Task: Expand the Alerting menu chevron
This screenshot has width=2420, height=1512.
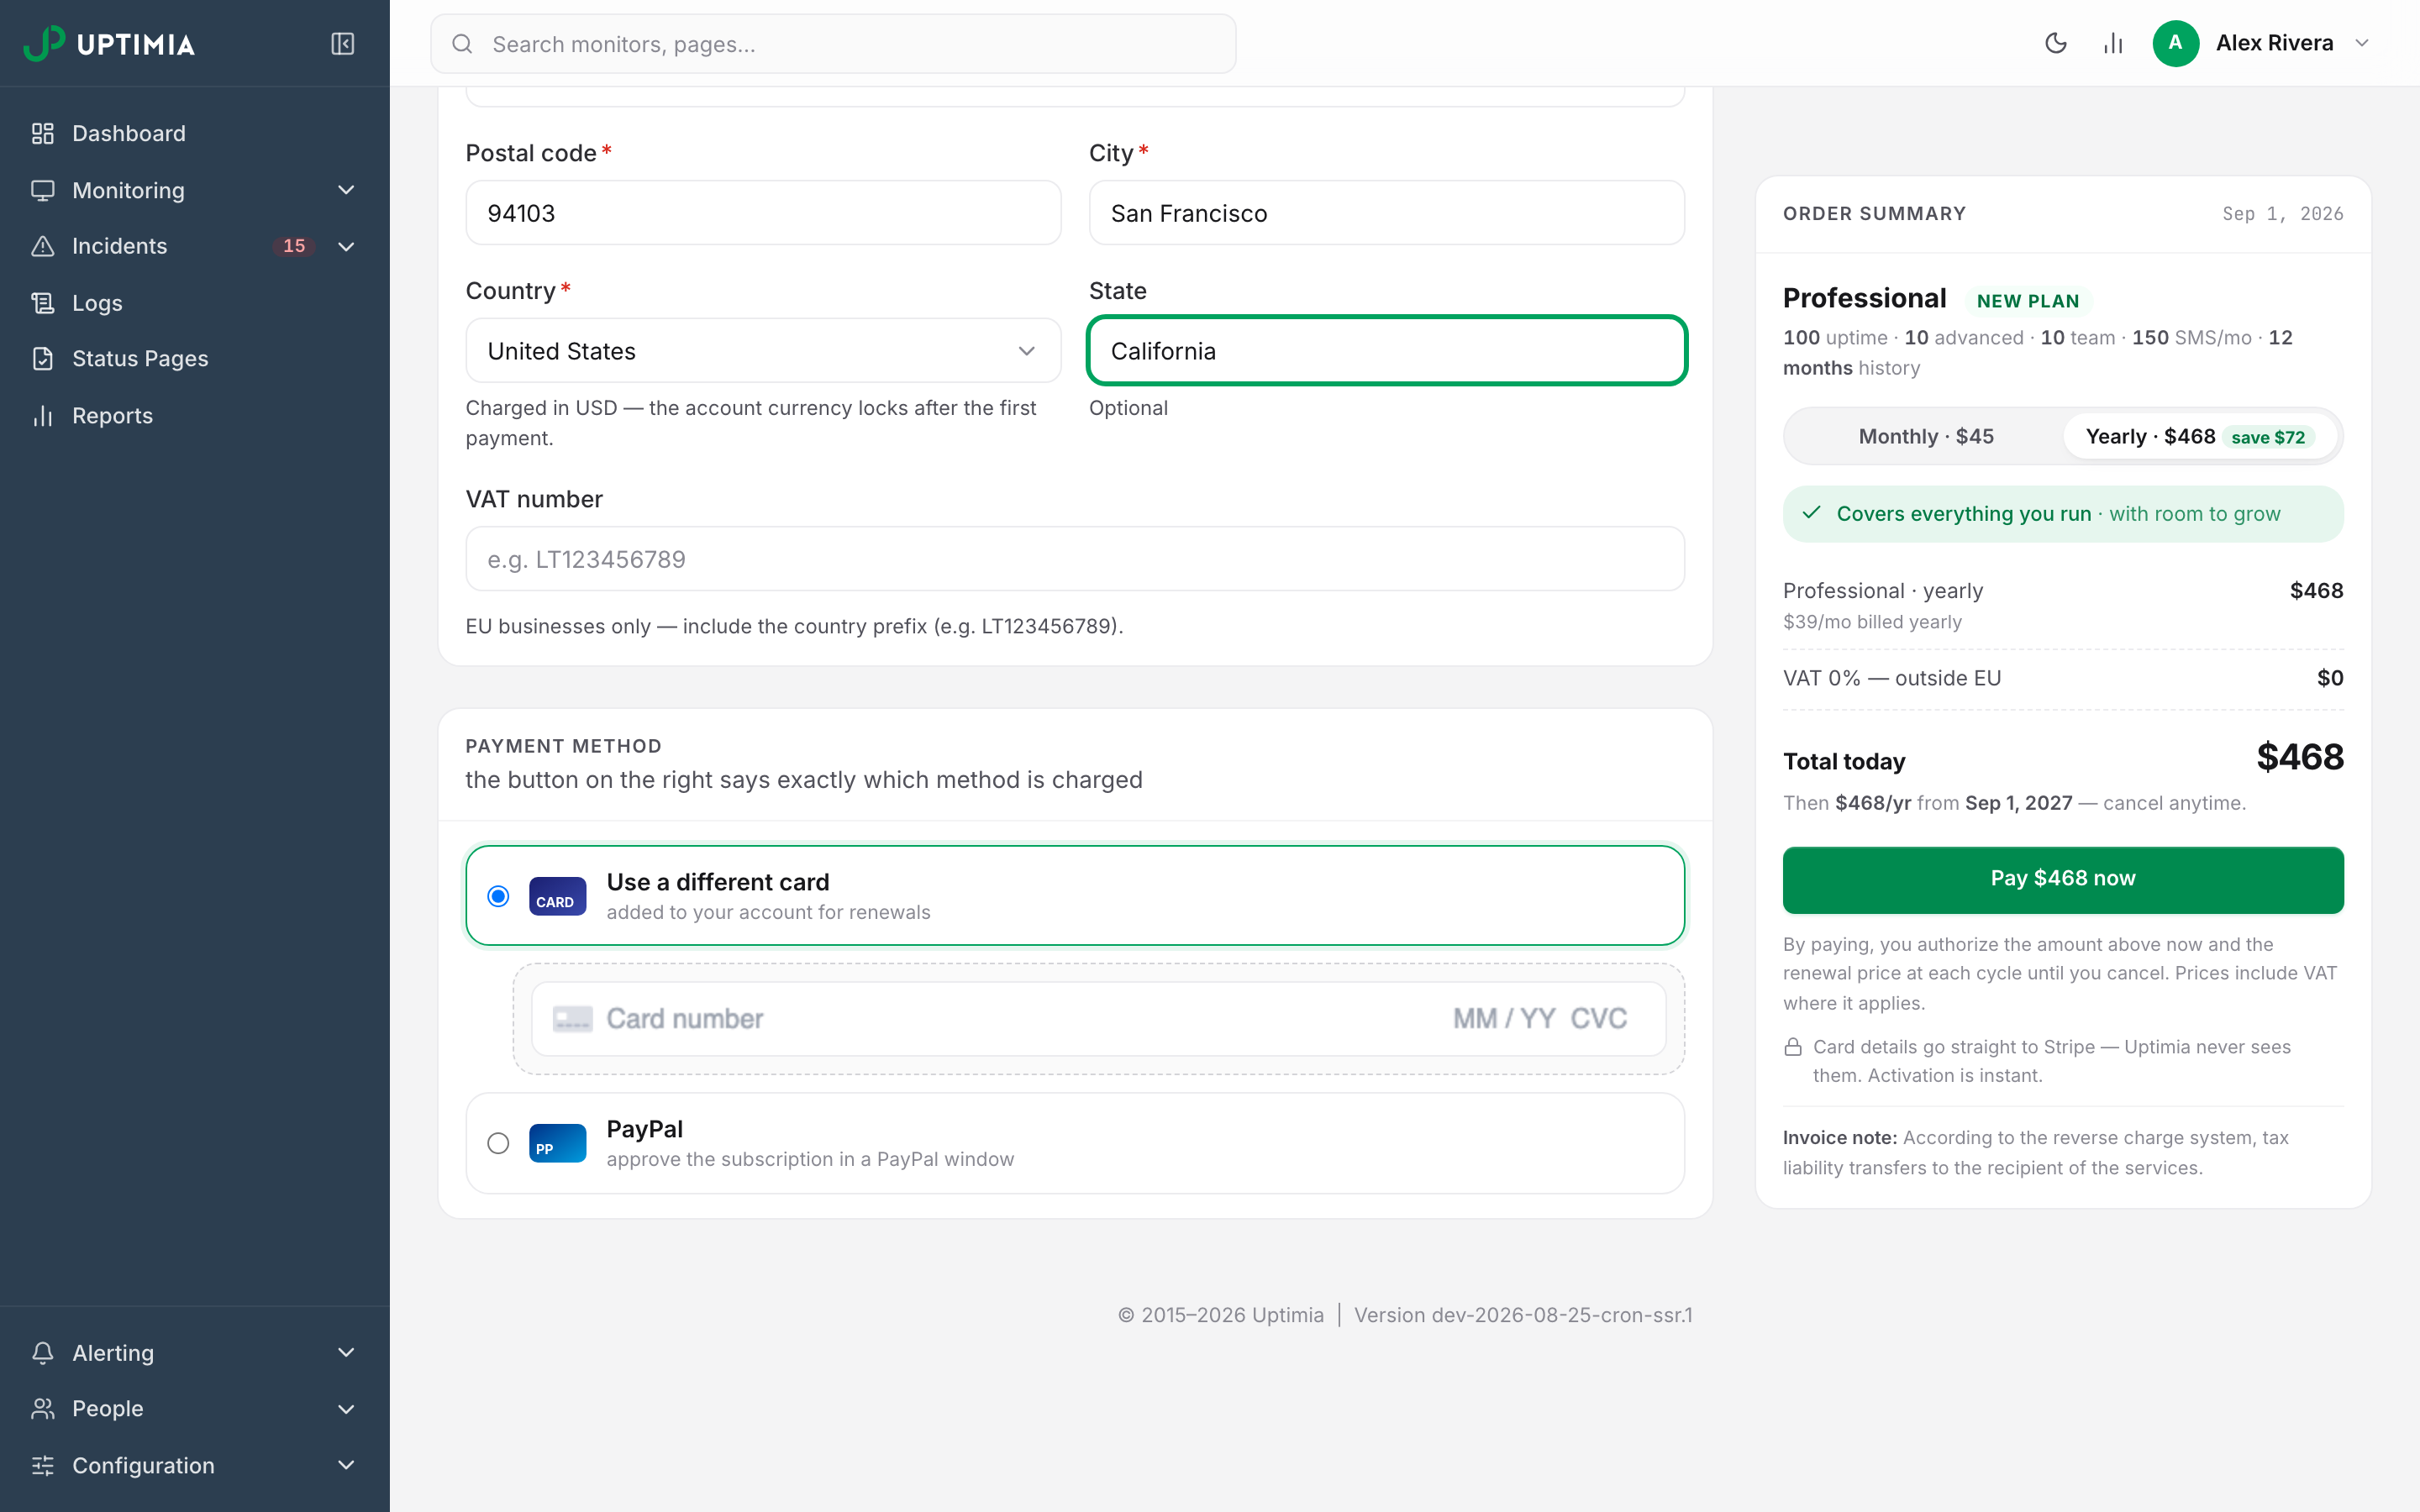Action: tap(346, 1353)
